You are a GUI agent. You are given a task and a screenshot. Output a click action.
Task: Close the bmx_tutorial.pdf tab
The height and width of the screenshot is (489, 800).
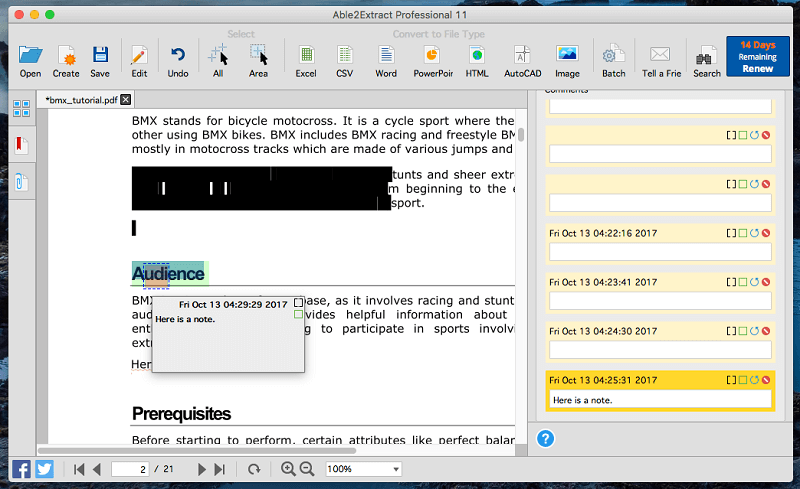(126, 100)
